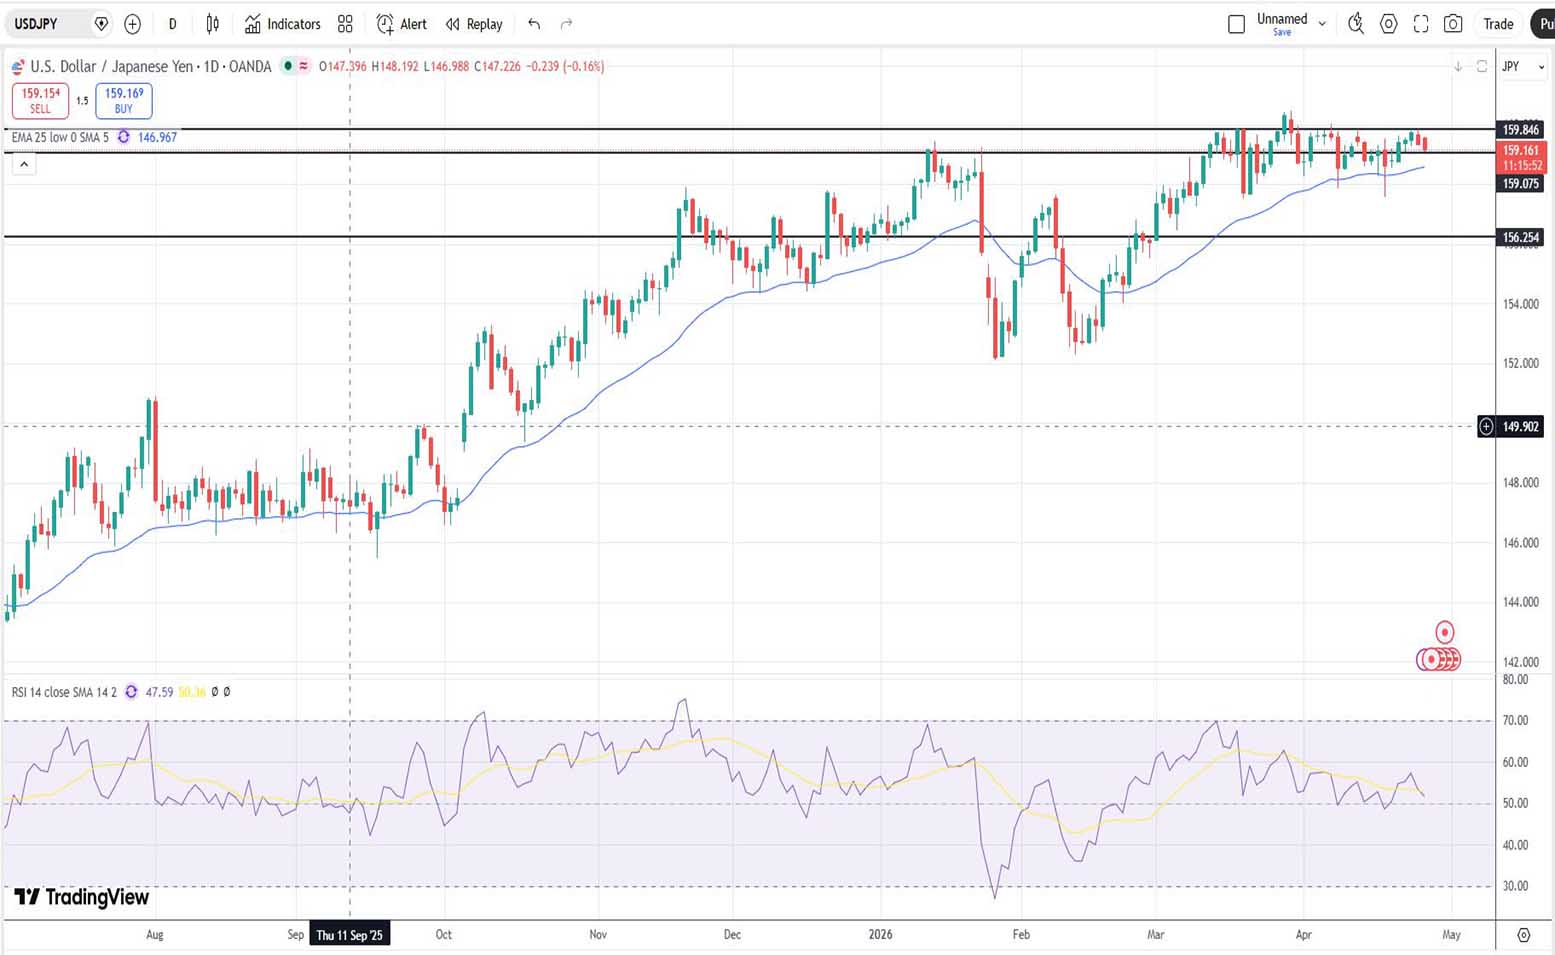The image size is (1555, 955).
Task: Click the add symbol plus icon
Action: (132, 24)
